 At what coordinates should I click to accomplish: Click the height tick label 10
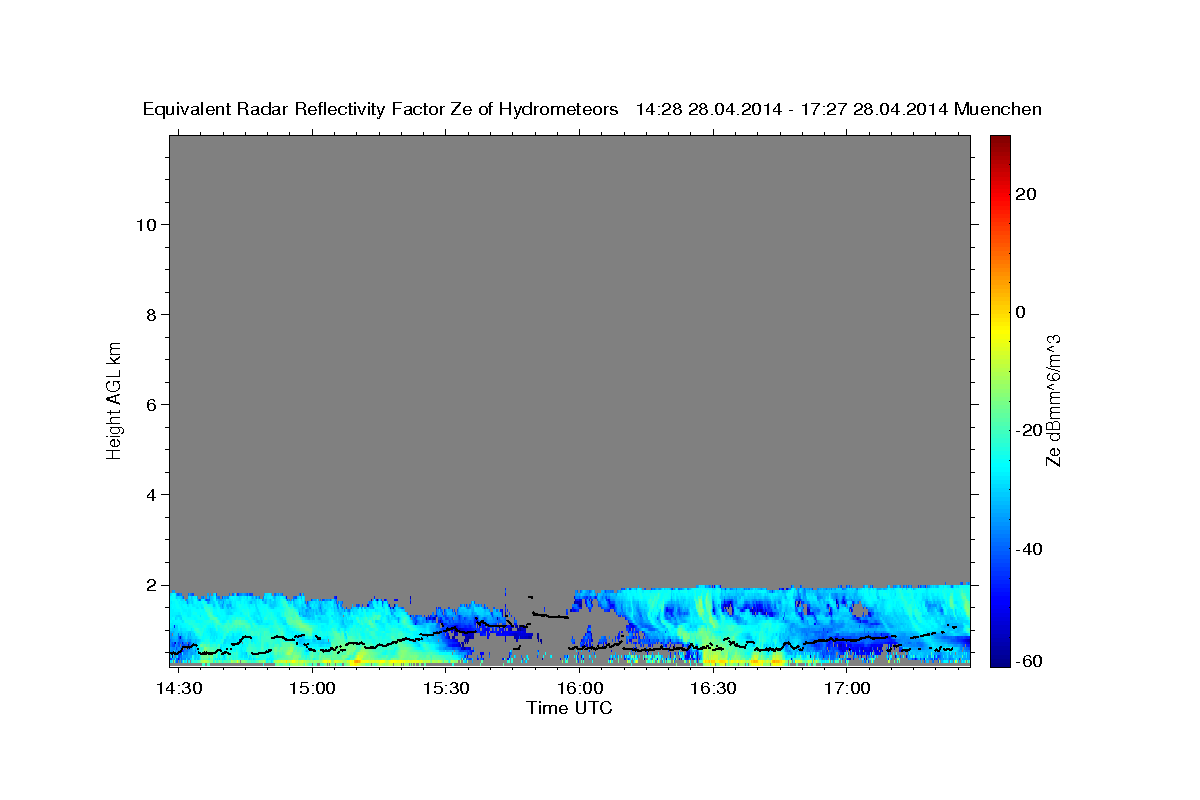146,225
